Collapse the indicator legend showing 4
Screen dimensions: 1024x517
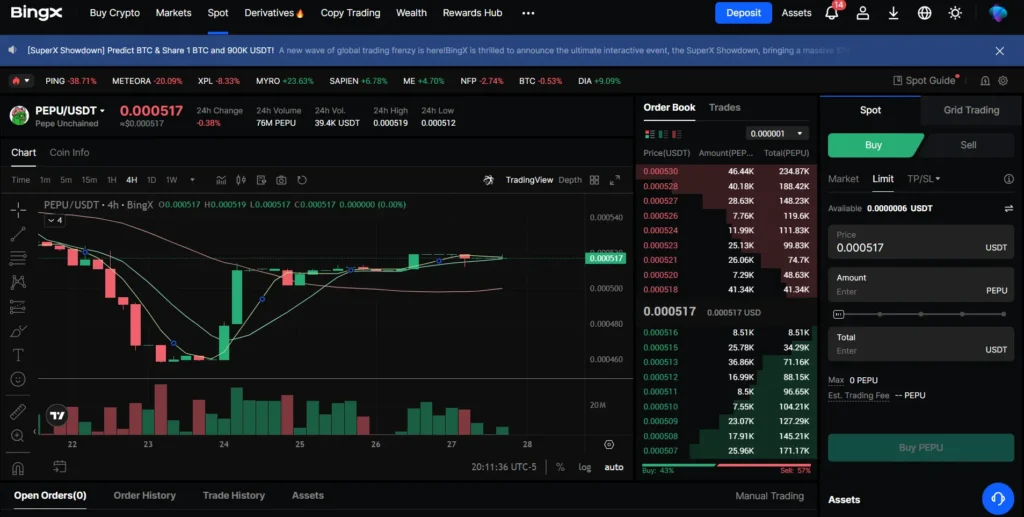54,221
